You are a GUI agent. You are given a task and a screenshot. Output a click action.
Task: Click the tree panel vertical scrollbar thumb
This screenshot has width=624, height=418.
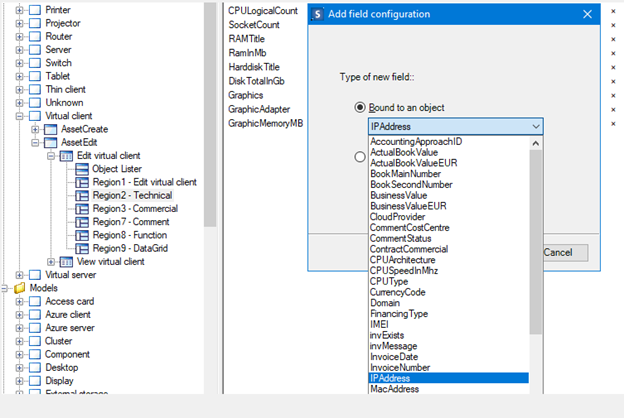tap(210, 115)
